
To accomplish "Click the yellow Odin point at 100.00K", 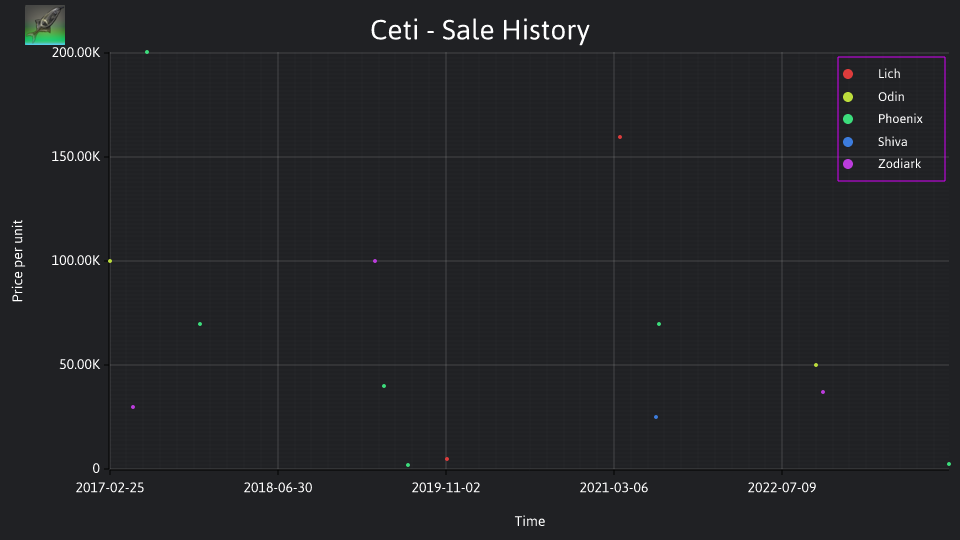I will tap(110, 261).
